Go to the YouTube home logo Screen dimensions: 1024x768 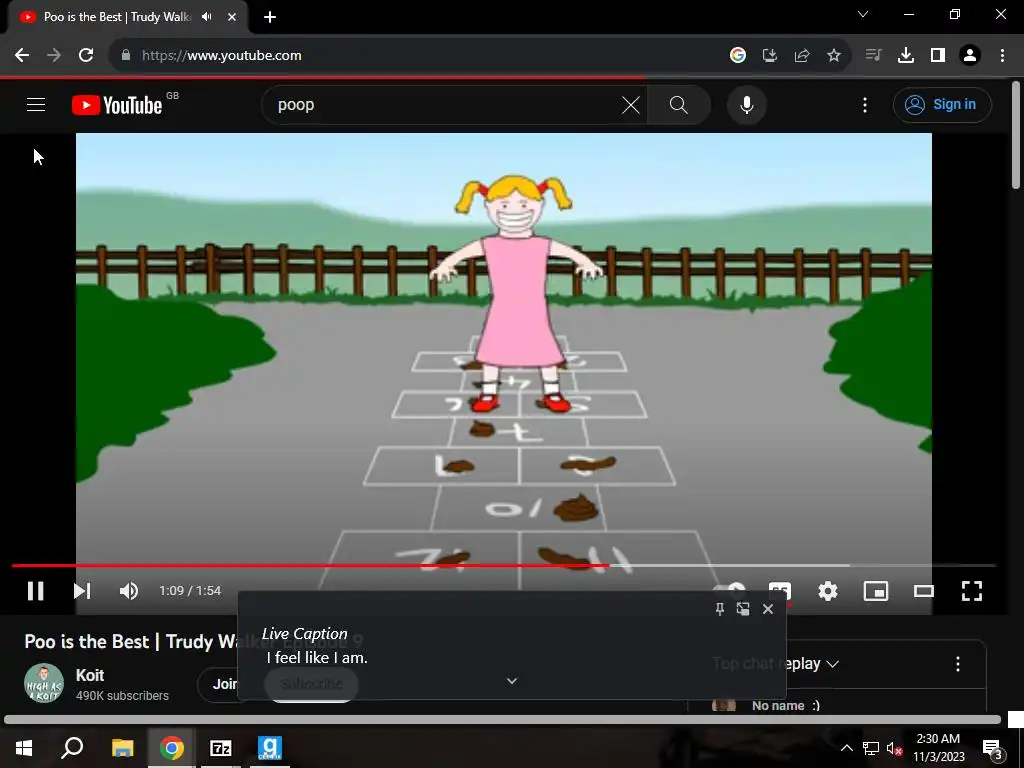click(x=117, y=105)
